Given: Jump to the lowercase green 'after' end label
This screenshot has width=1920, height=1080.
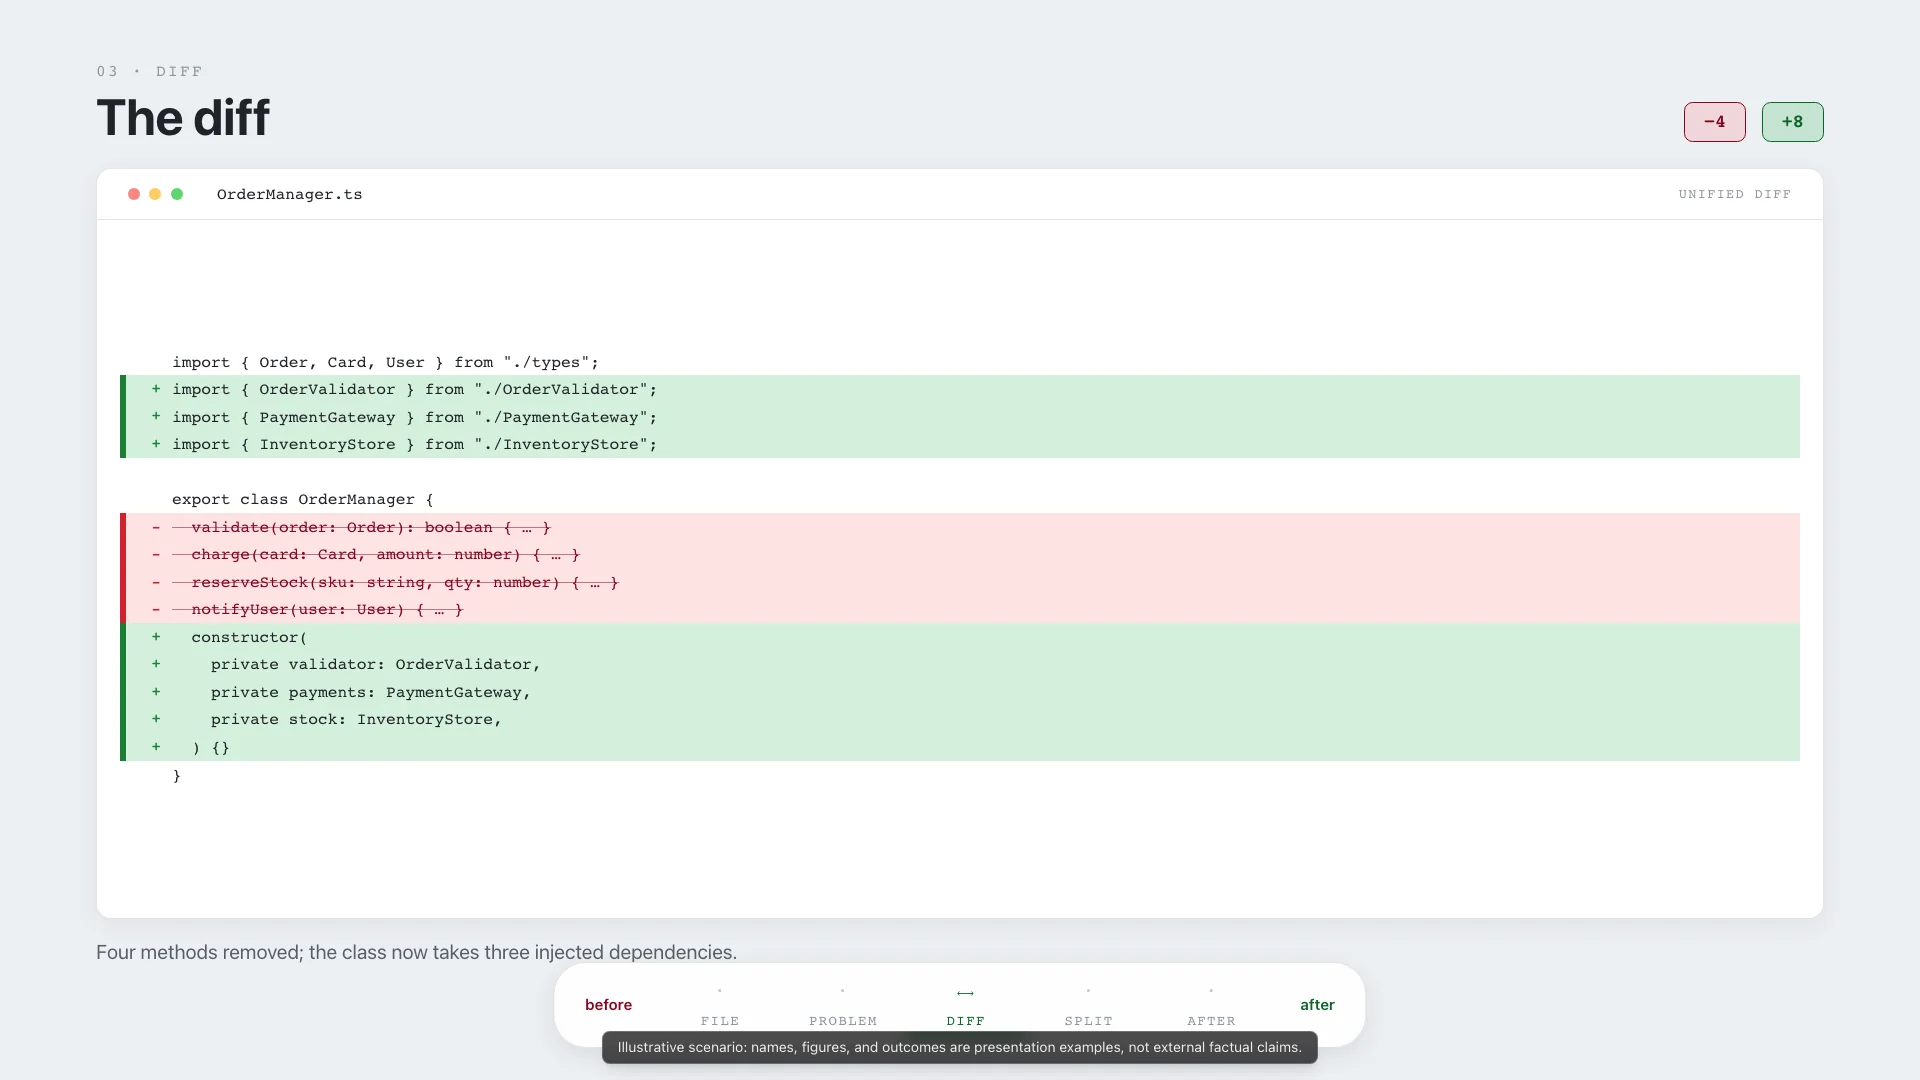Looking at the screenshot, I should click(x=1317, y=1005).
